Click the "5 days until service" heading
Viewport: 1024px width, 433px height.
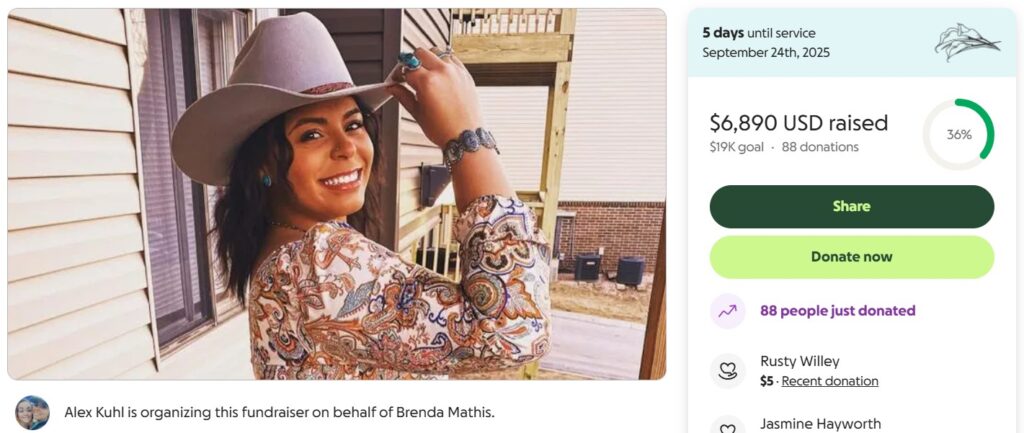pyautogui.click(x=758, y=33)
